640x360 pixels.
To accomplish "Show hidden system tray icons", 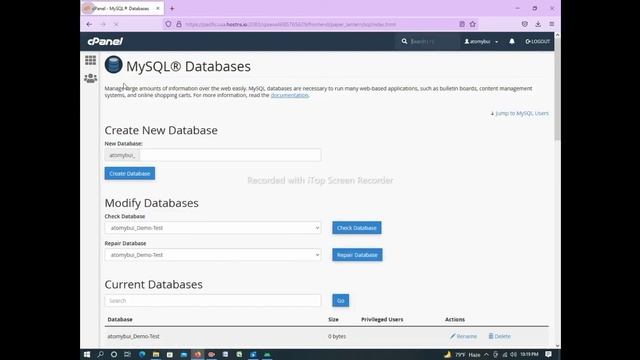I will pos(487,354).
